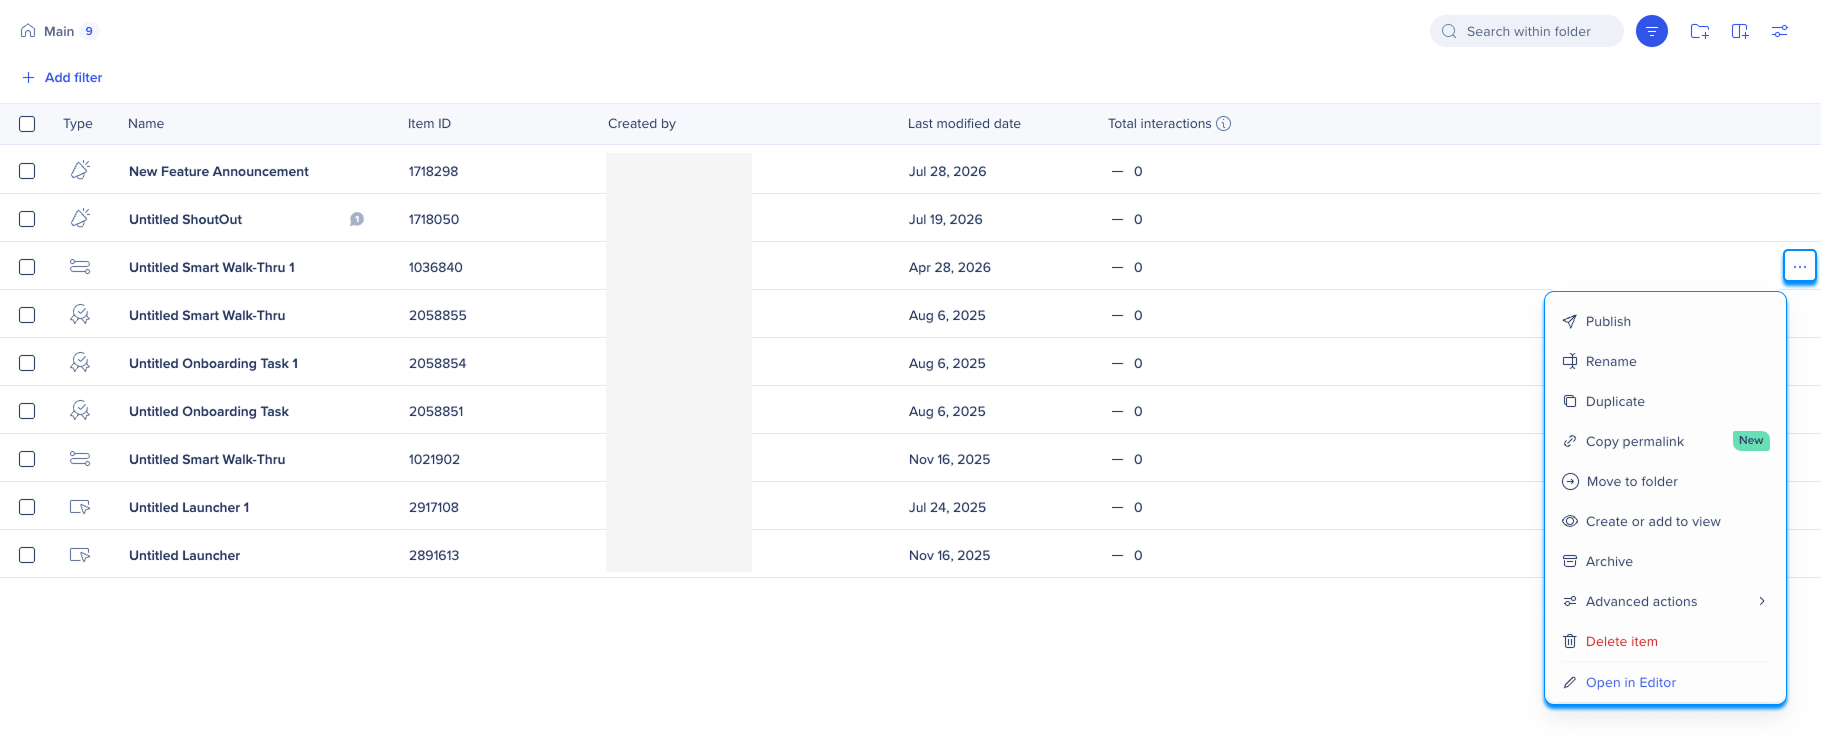Viewport: 1821px width, 741px height.
Task: Click the Jul 28, 2026 date cell
Action: click(947, 171)
